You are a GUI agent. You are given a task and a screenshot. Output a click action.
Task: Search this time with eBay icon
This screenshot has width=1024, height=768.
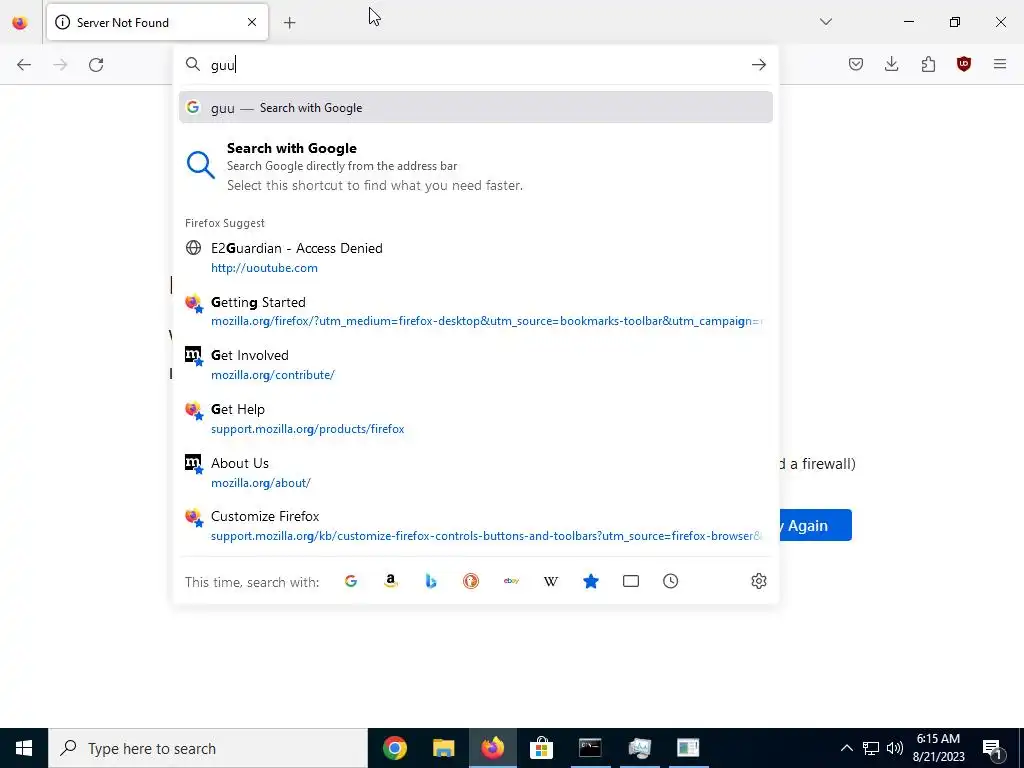[x=511, y=581]
